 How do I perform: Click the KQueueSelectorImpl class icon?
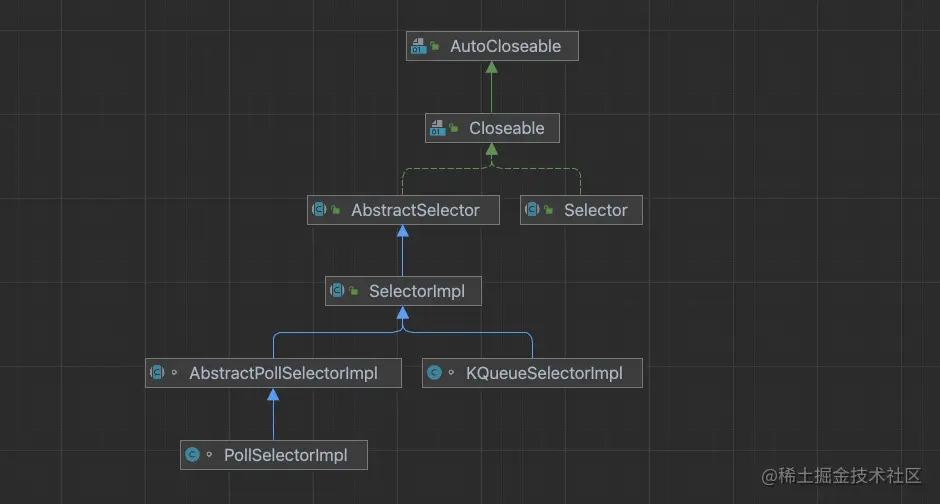click(x=434, y=372)
